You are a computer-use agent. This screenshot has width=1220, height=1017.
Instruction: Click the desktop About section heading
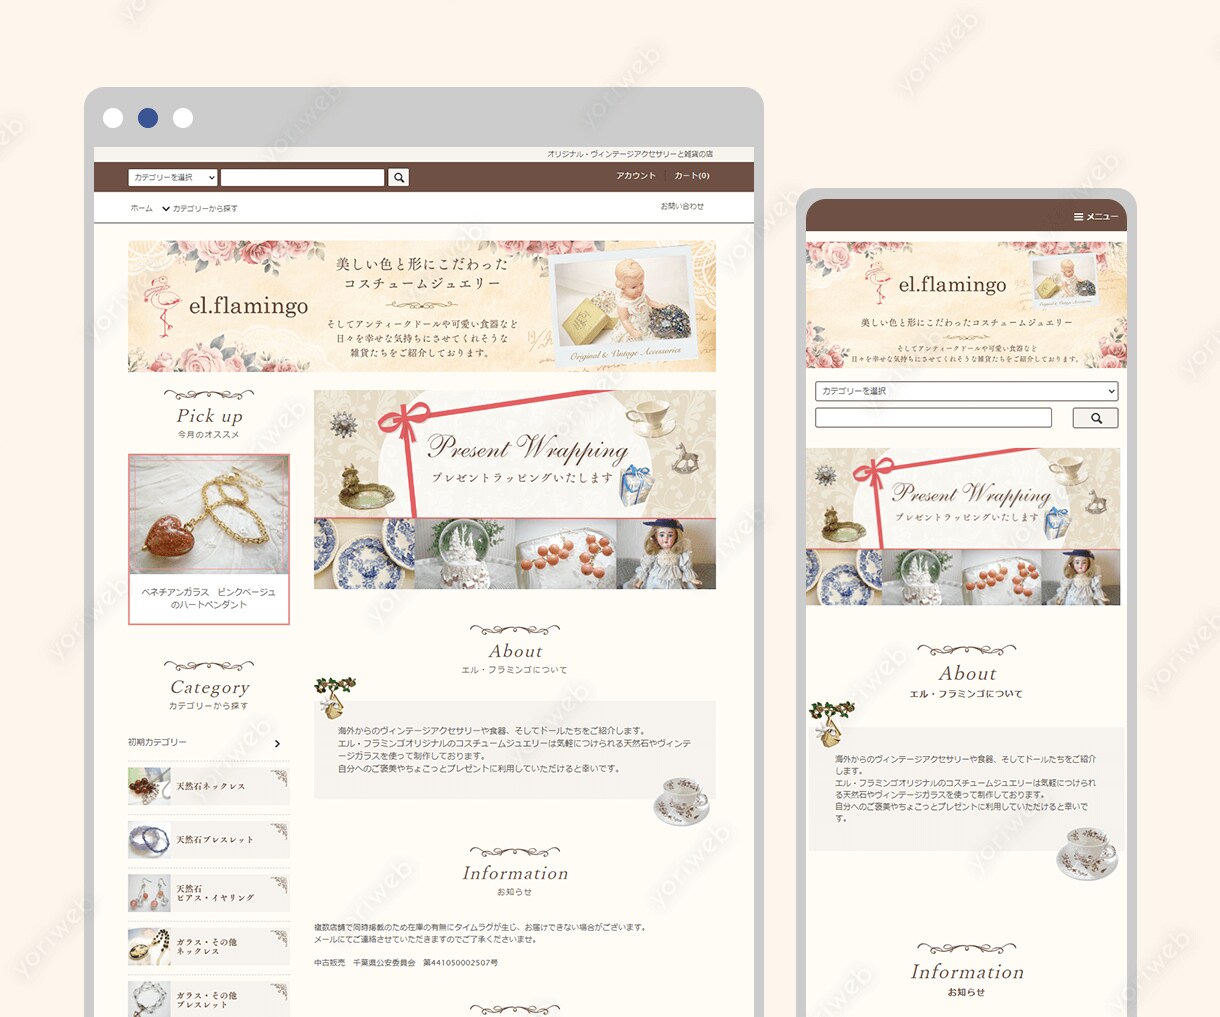coord(515,651)
